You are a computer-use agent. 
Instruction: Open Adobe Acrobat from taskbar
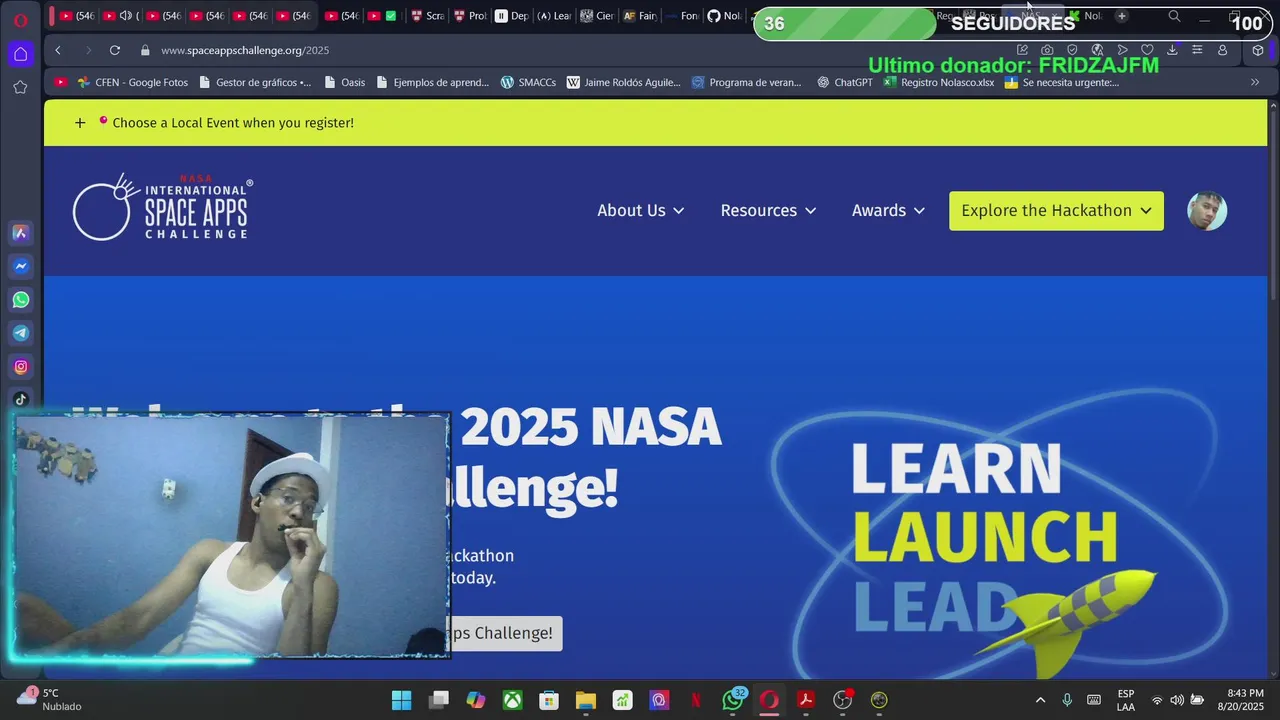click(806, 700)
